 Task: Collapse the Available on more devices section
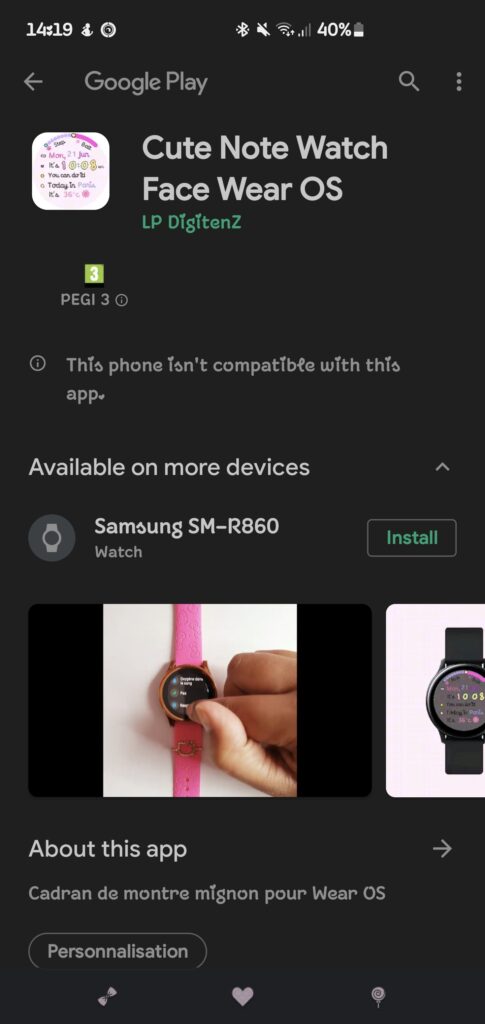(443, 467)
